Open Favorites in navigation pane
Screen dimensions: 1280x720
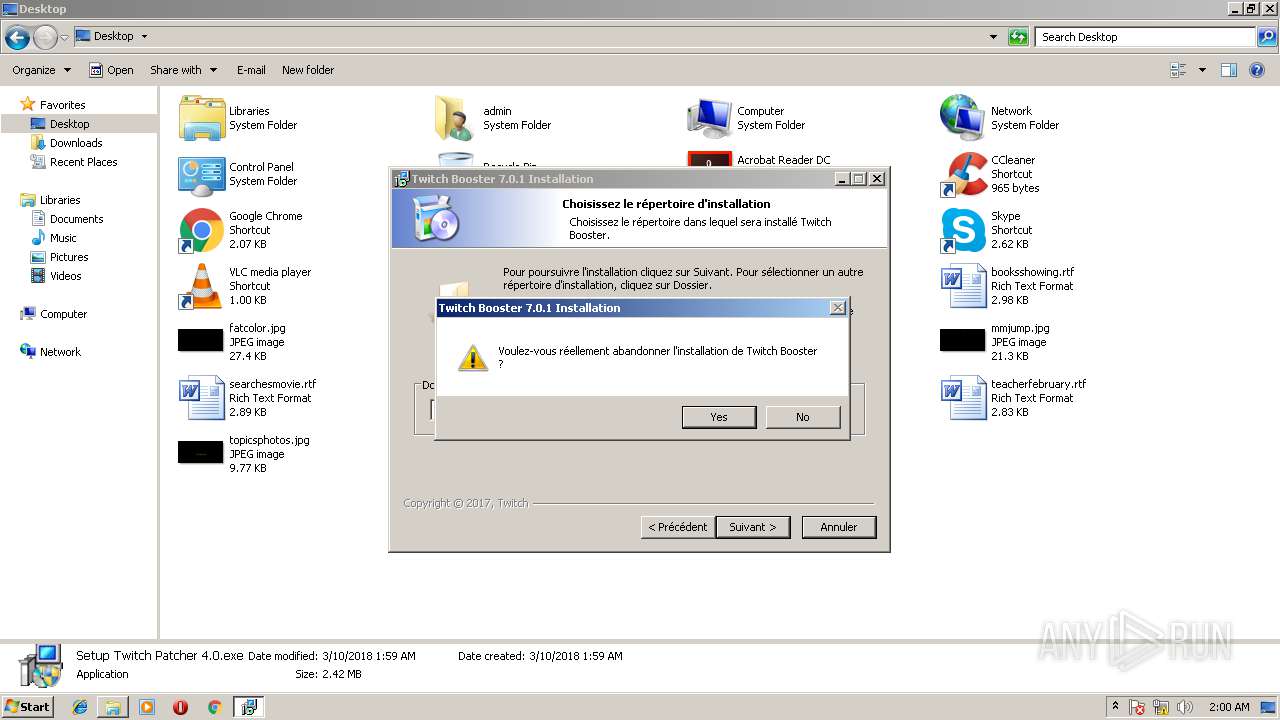(62, 105)
